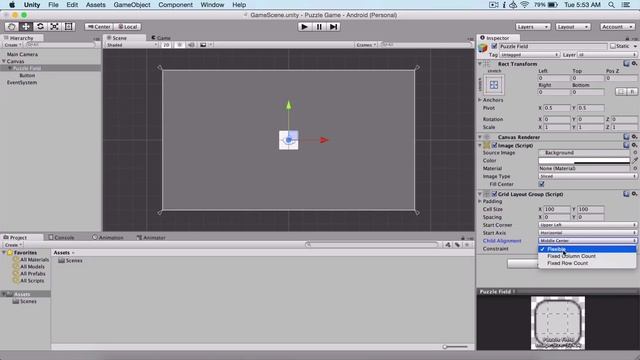Viewport: 640px width, 360px height.
Task: Open the Layer dropdown in Inspector
Action: pyautogui.click(x=607, y=55)
